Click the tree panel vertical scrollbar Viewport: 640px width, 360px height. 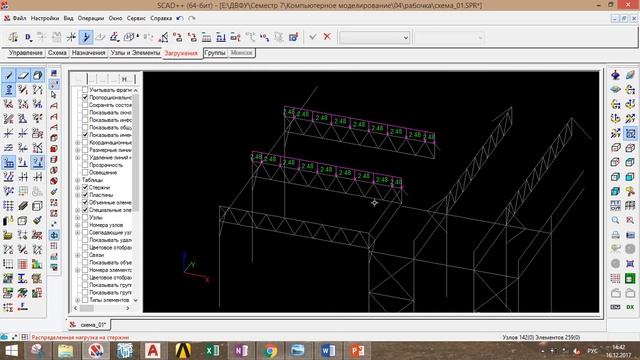pyautogui.click(x=136, y=194)
